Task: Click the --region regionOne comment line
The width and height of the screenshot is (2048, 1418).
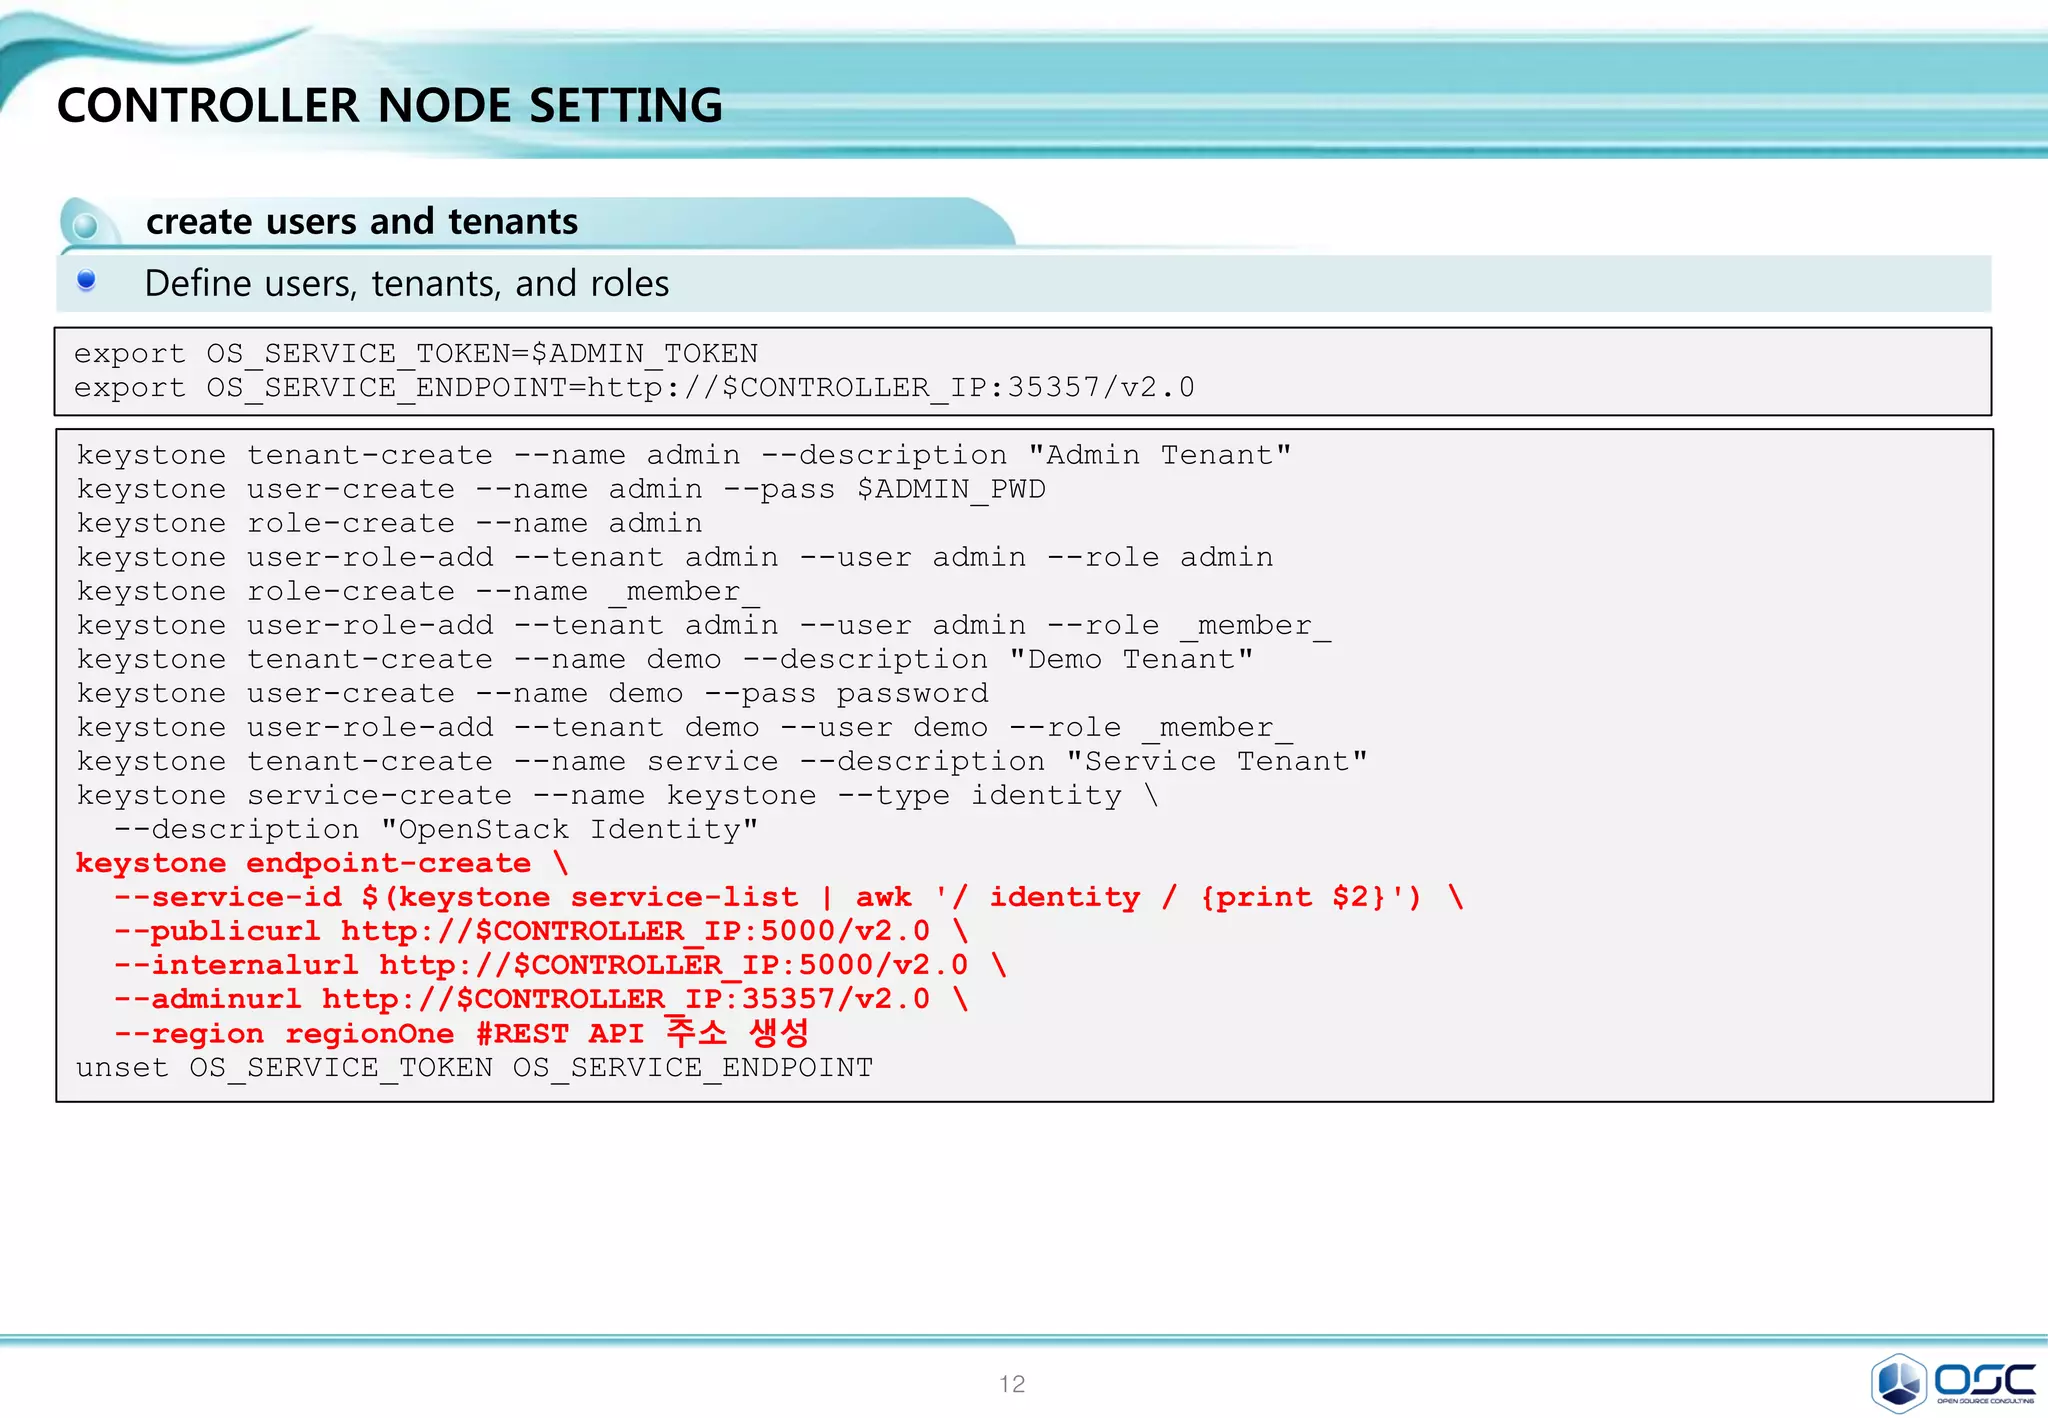Action: tap(460, 1034)
